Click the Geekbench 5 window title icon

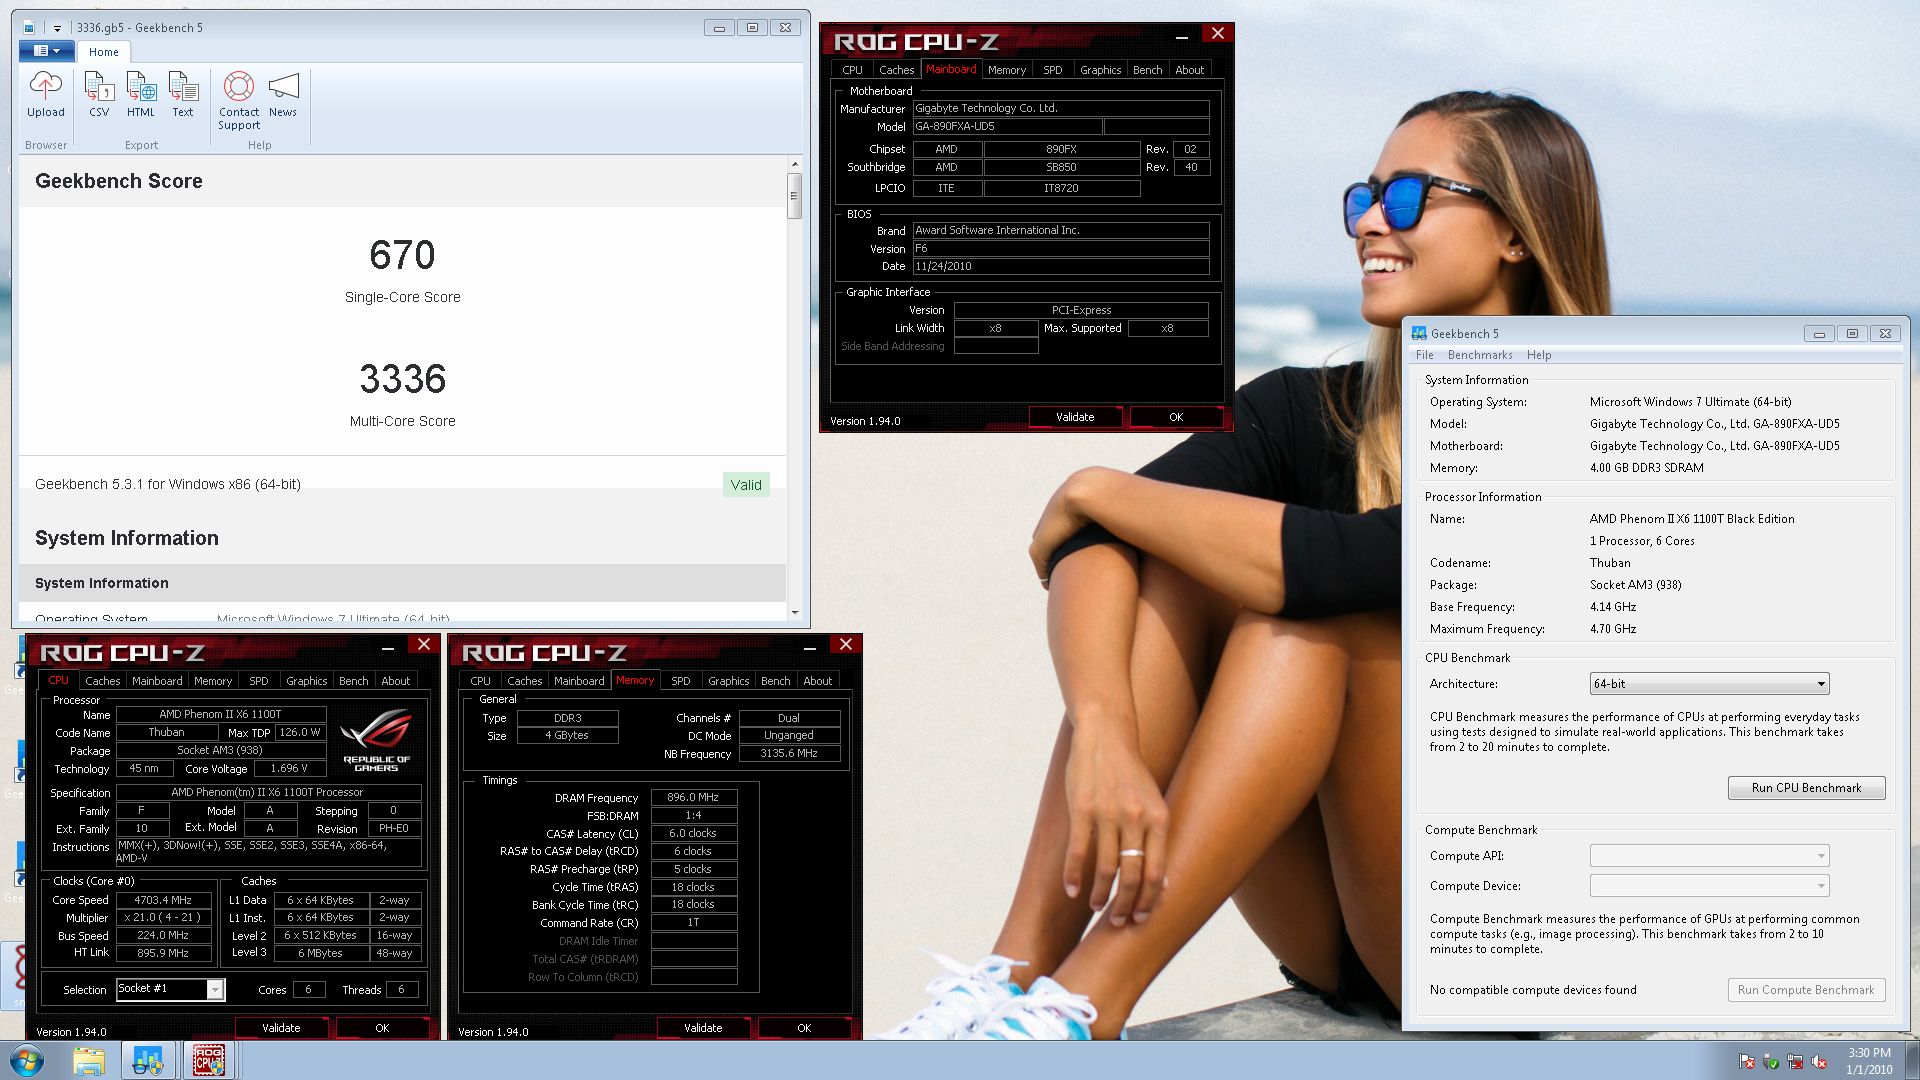tap(1419, 333)
